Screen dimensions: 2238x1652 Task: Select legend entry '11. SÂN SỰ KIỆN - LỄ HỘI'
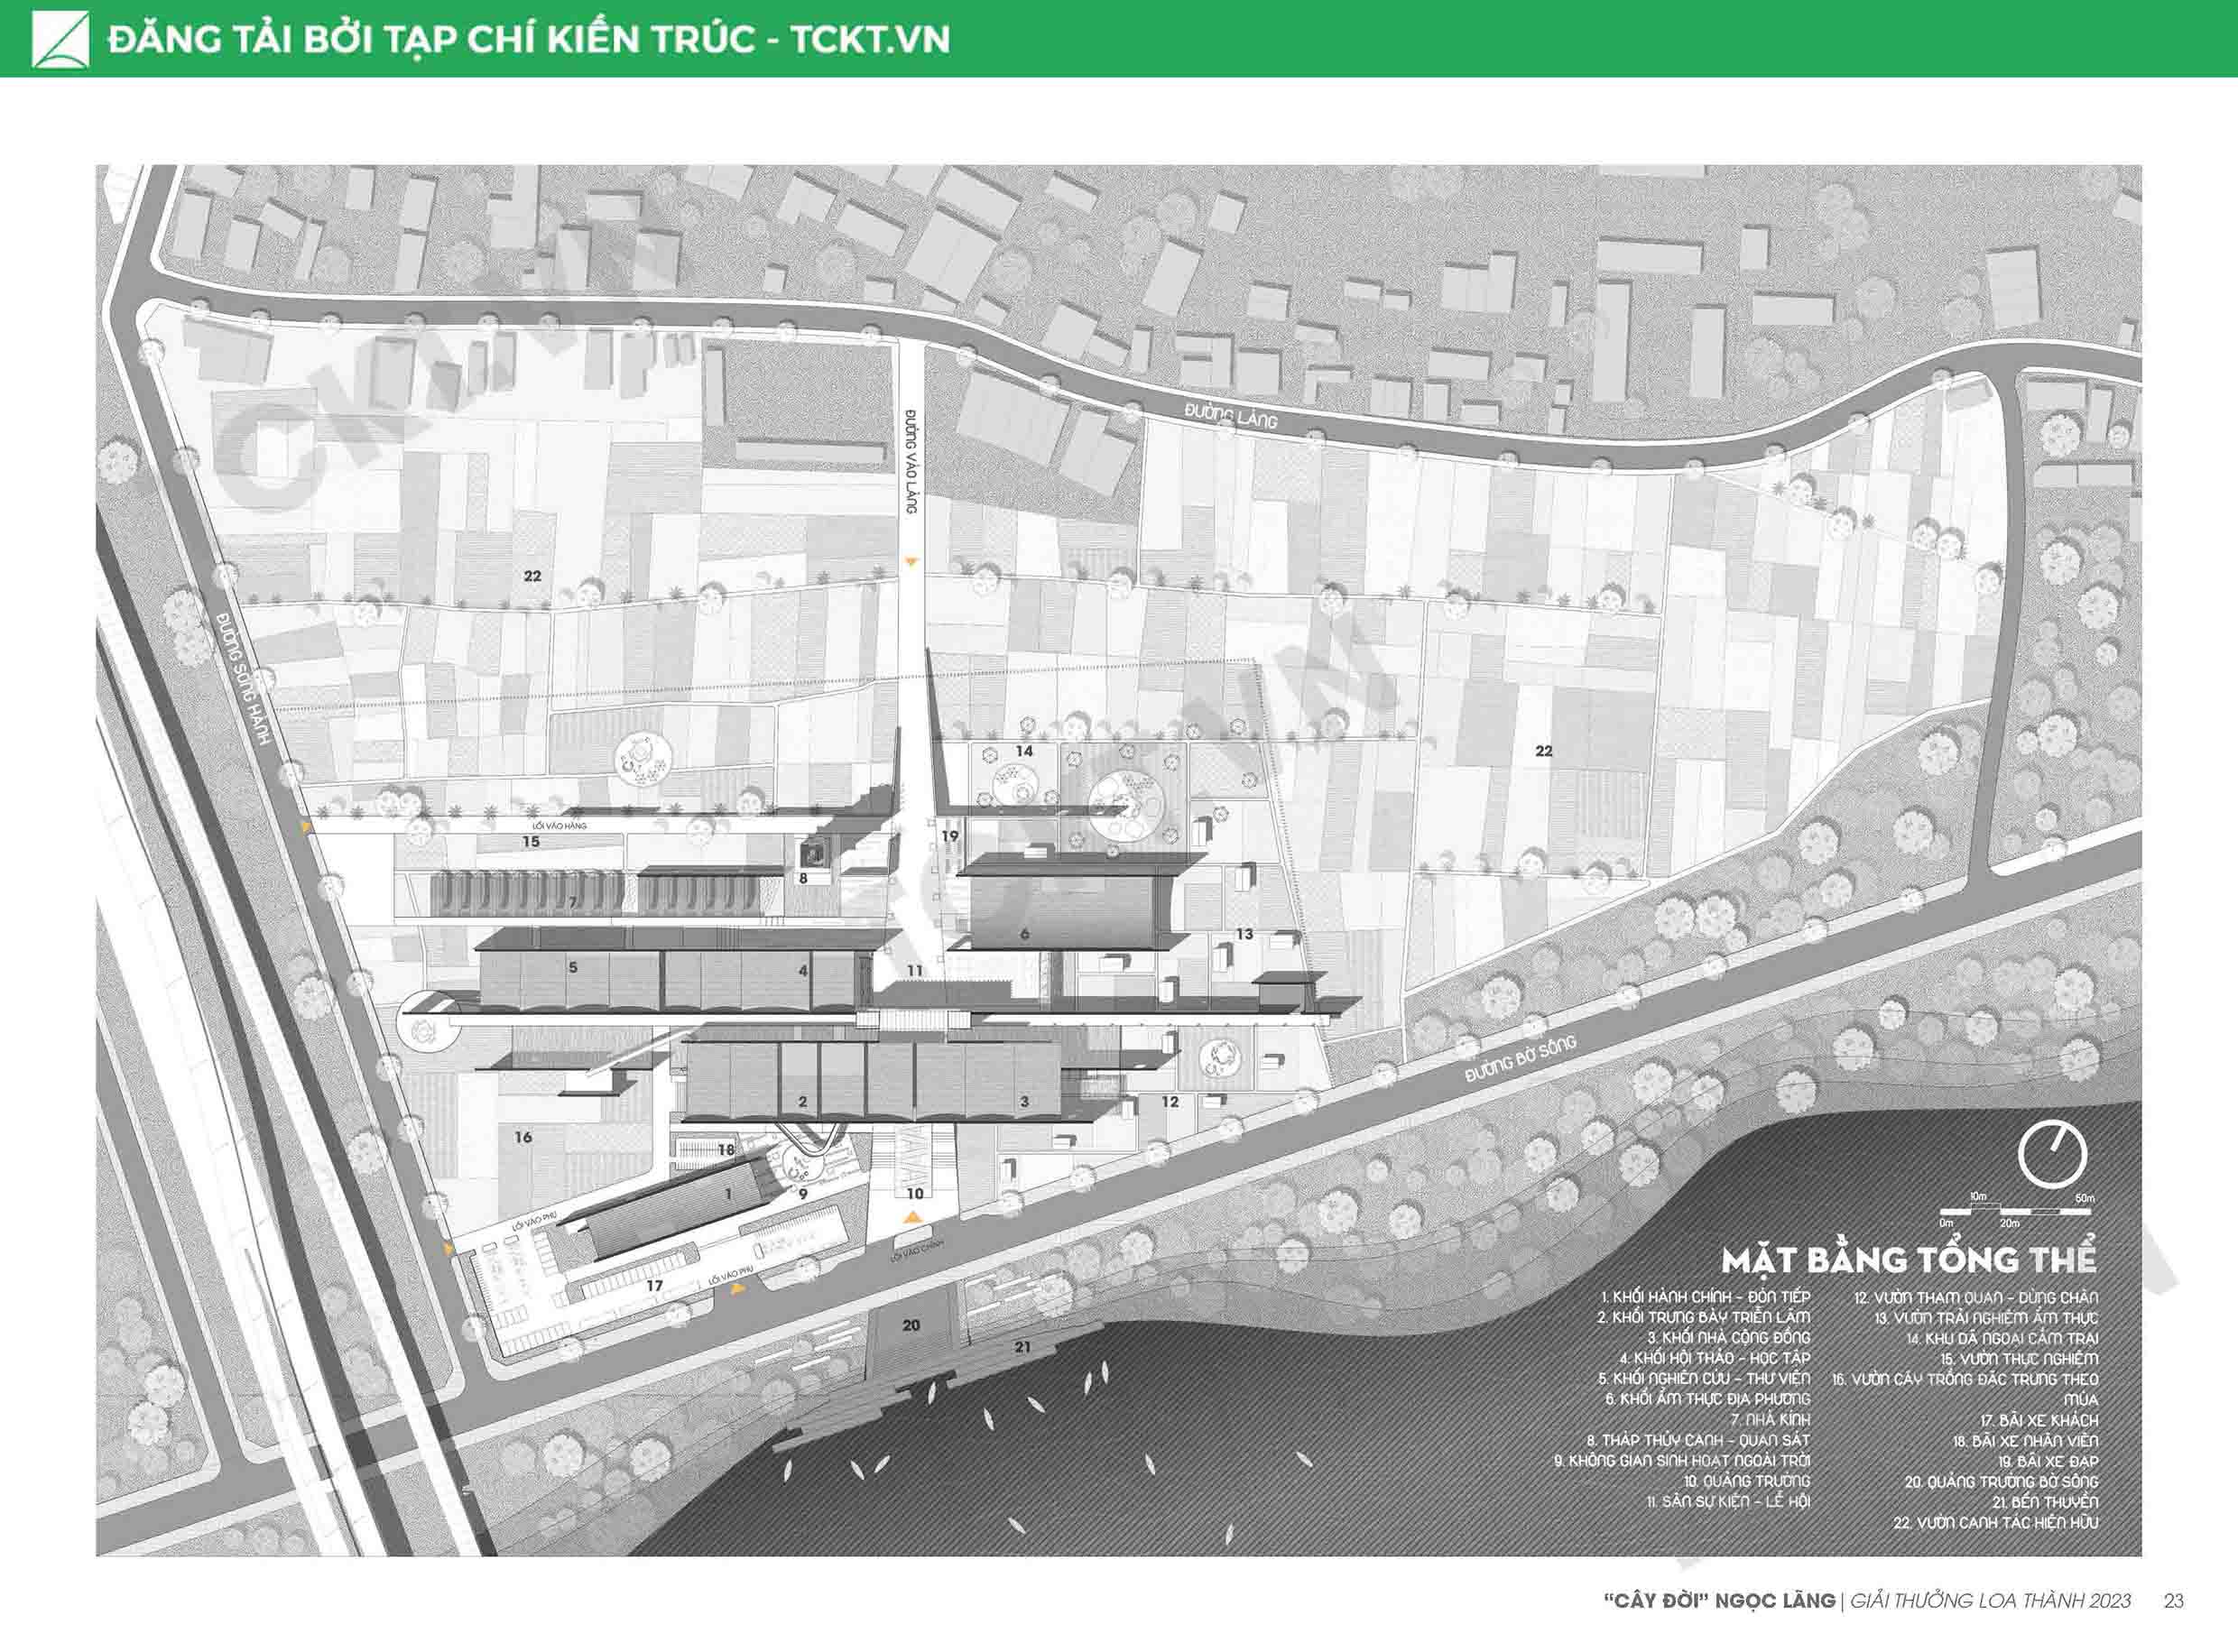coord(1728,1501)
